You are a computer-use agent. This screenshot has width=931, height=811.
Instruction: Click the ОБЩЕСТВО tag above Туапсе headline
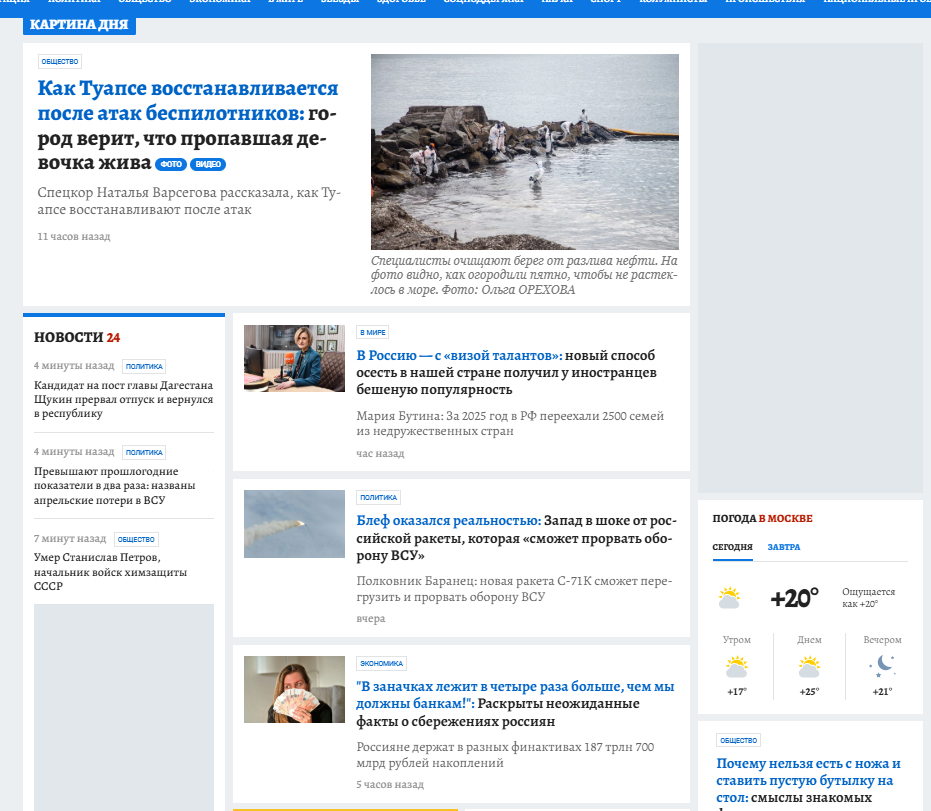pyautogui.click(x=60, y=62)
